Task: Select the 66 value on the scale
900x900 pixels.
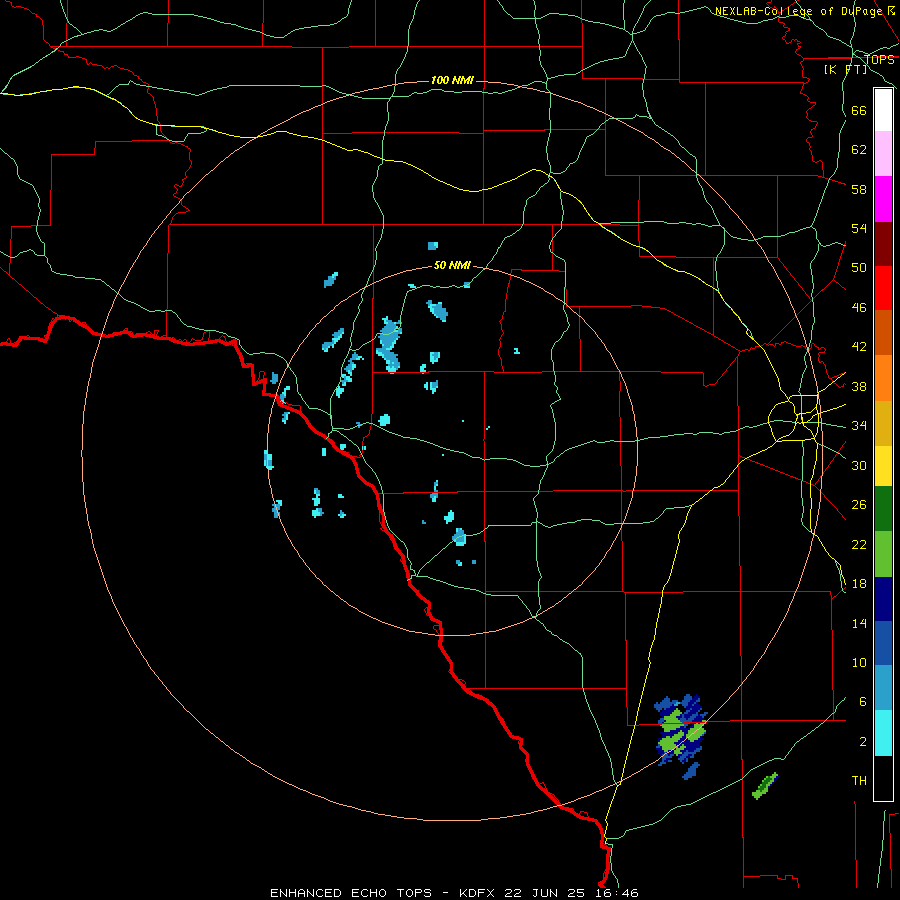Action: pos(859,110)
